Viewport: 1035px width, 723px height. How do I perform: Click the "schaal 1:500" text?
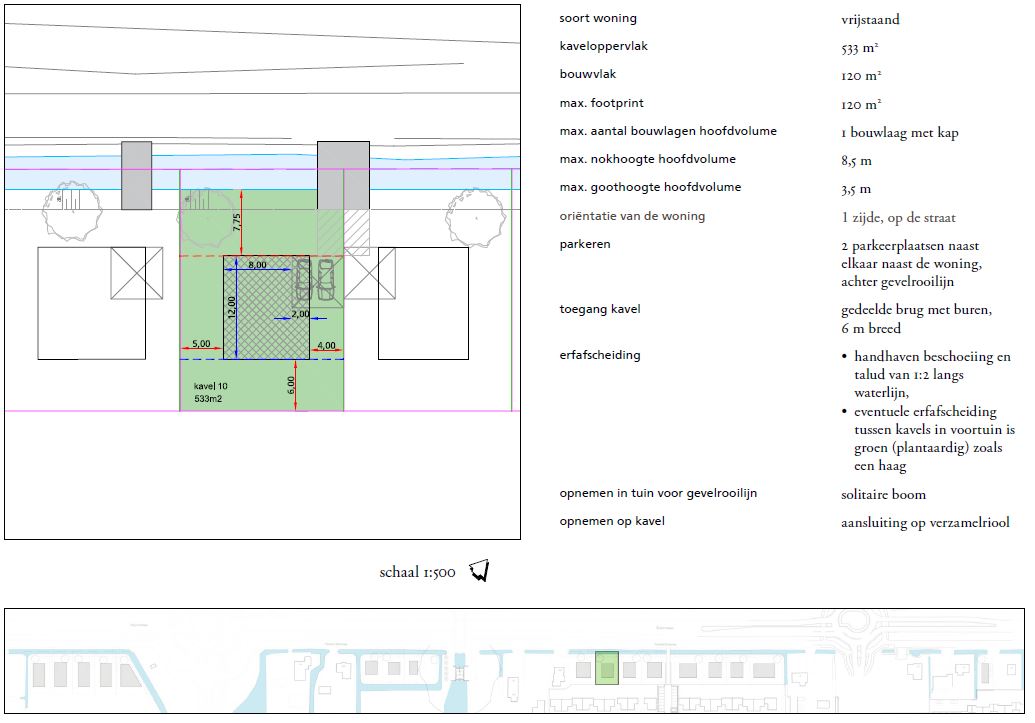point(417,573)
